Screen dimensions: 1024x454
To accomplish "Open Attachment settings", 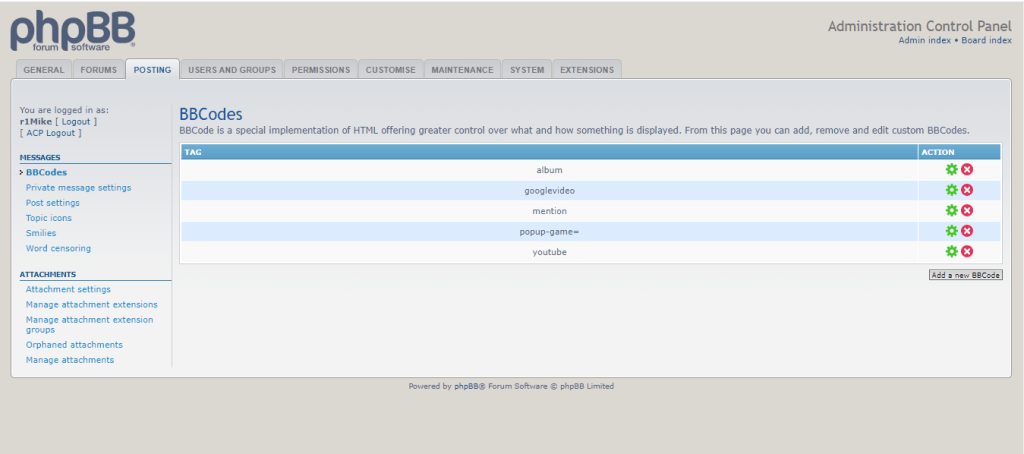I will [69, 289].
